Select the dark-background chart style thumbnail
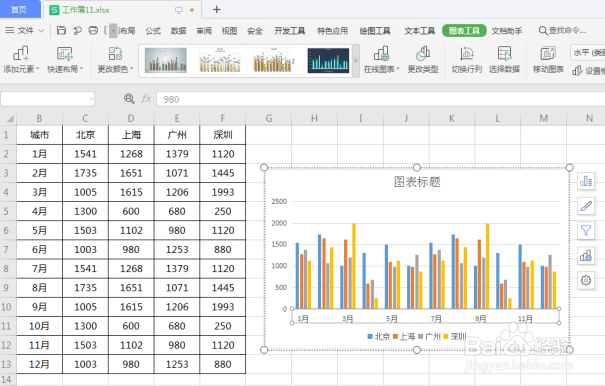This screenshot has height=386, width=605. coord(328,61)
